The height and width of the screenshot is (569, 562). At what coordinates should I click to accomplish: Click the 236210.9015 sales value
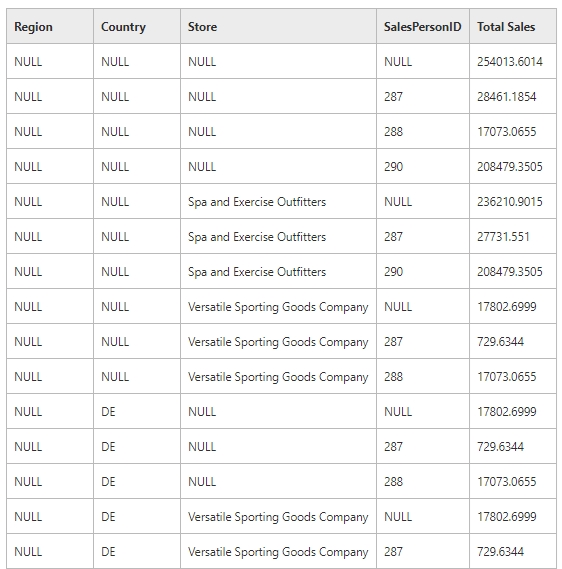click(x=509, y=201)
